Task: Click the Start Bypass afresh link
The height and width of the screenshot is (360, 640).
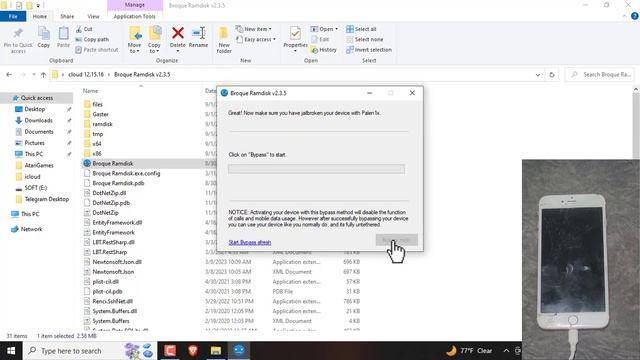Action: 250,242
